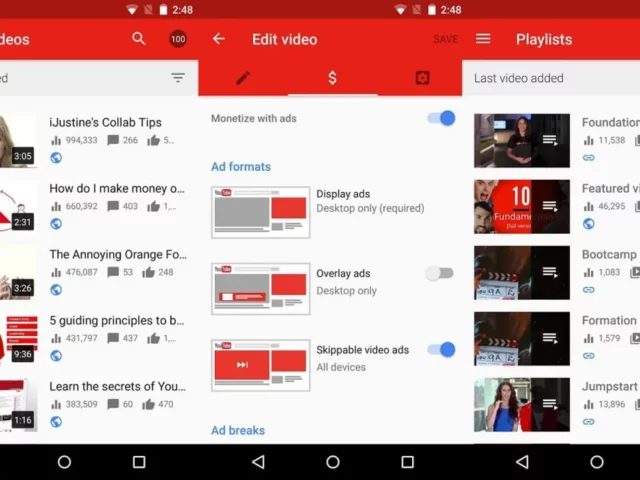This screenshot has width=640, height=480.
Task: Open search in the Videos screen
Action: [x=139, y=39]
